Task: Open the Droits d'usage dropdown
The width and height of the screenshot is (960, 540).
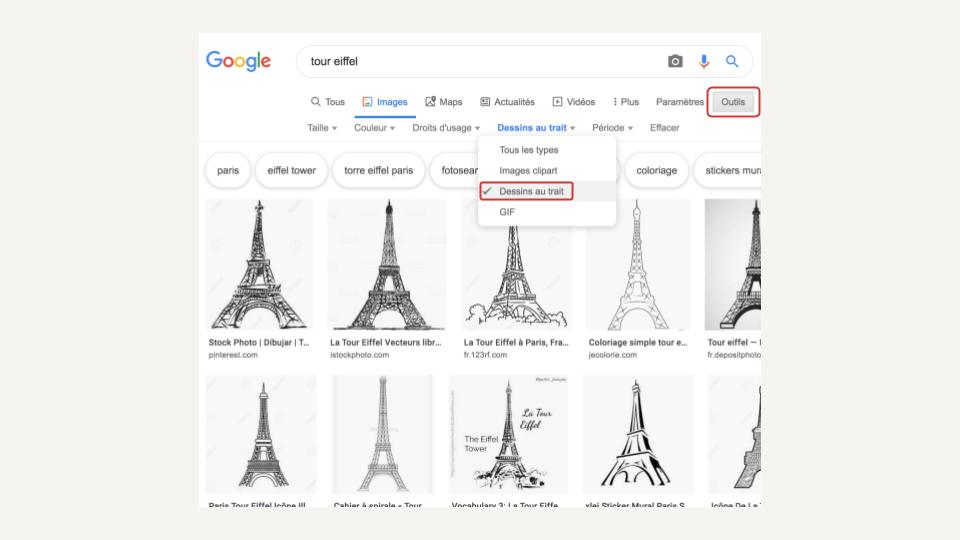Action: pyautogui.click(x=446, y=127)
